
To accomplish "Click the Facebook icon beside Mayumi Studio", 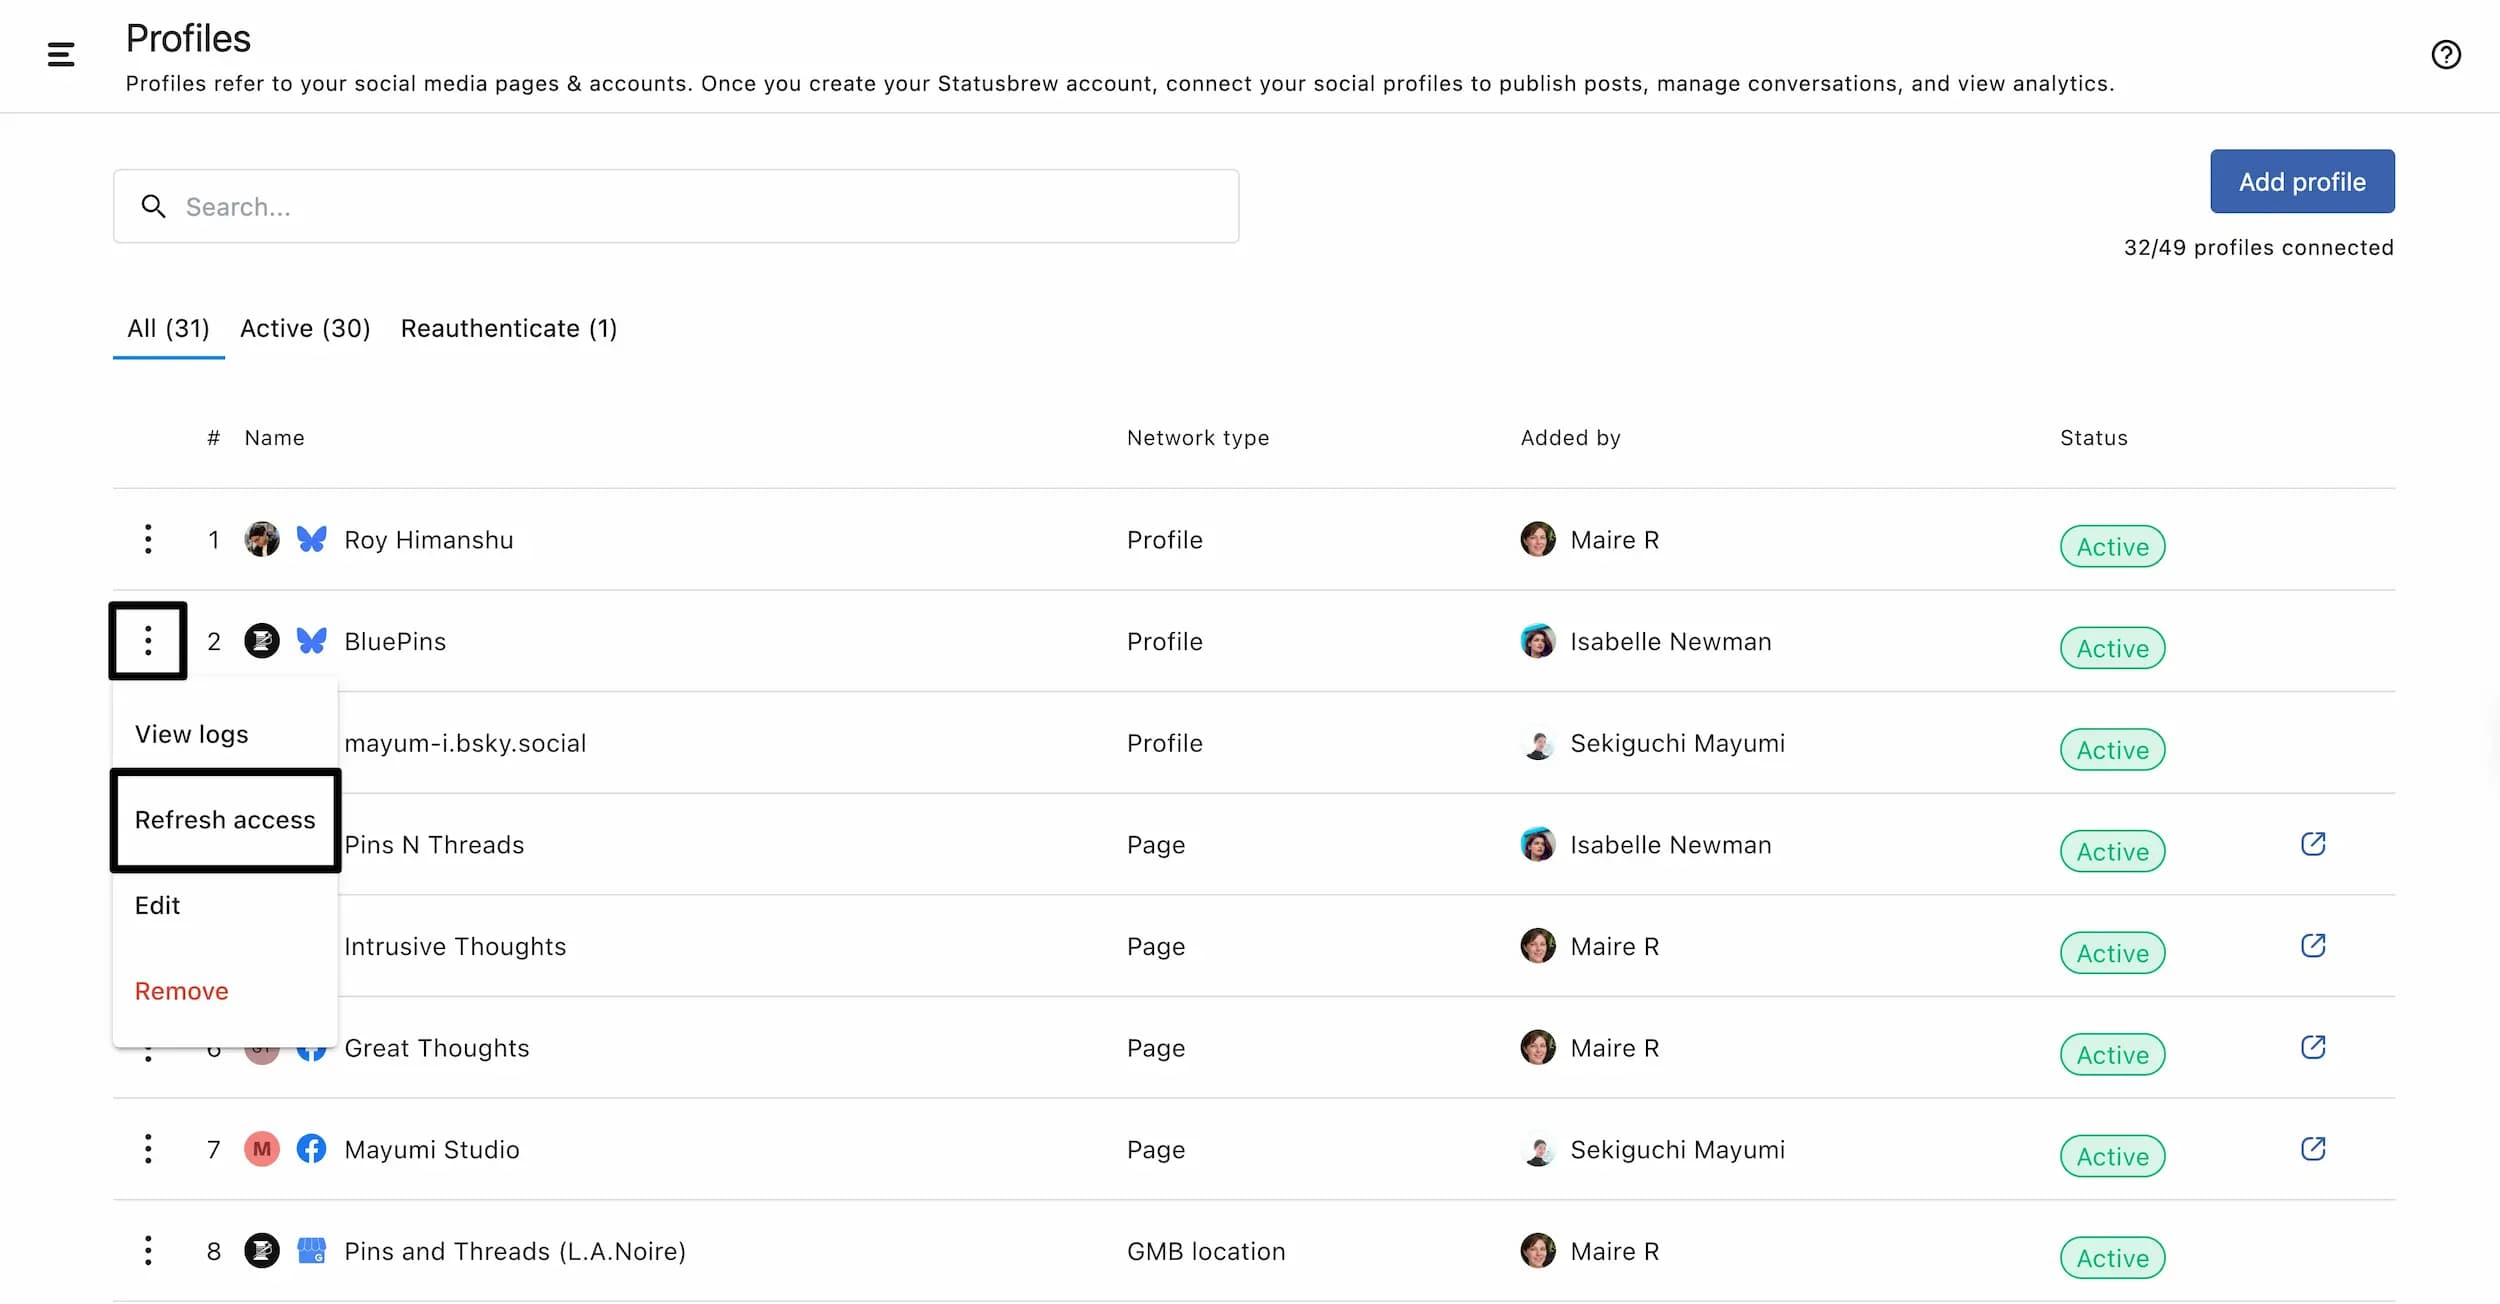I will (x=311, y=1149).
